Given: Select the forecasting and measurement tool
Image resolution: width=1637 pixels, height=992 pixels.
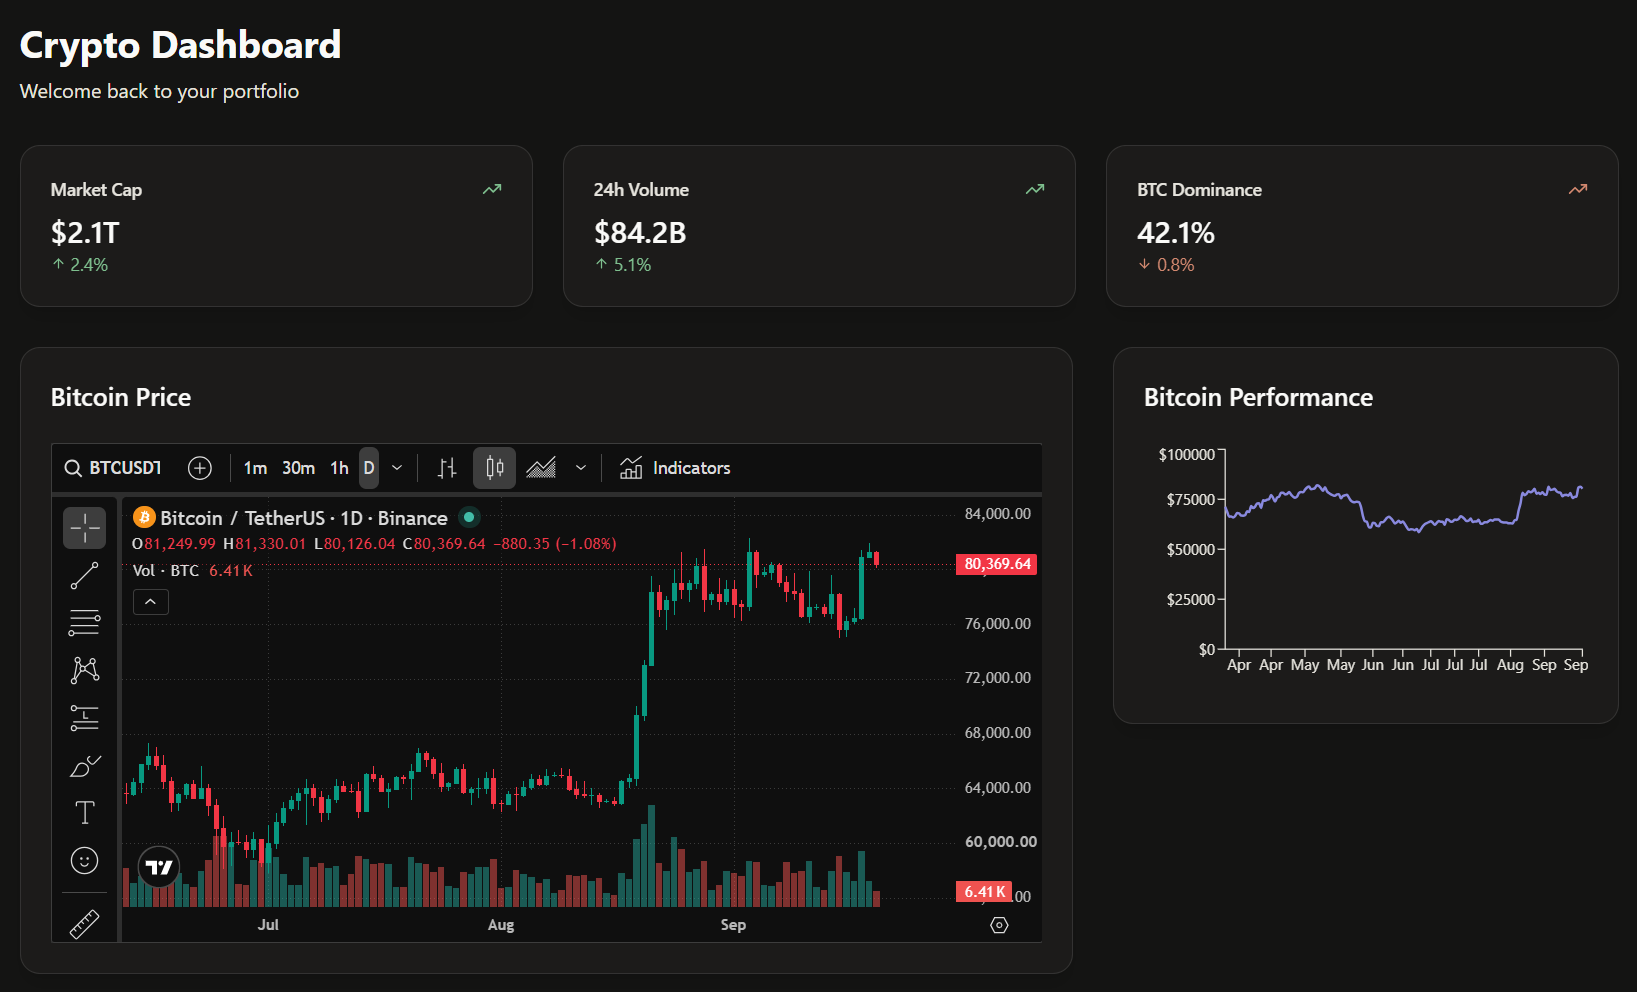Looking at the screenshot, I should point(85,718).
